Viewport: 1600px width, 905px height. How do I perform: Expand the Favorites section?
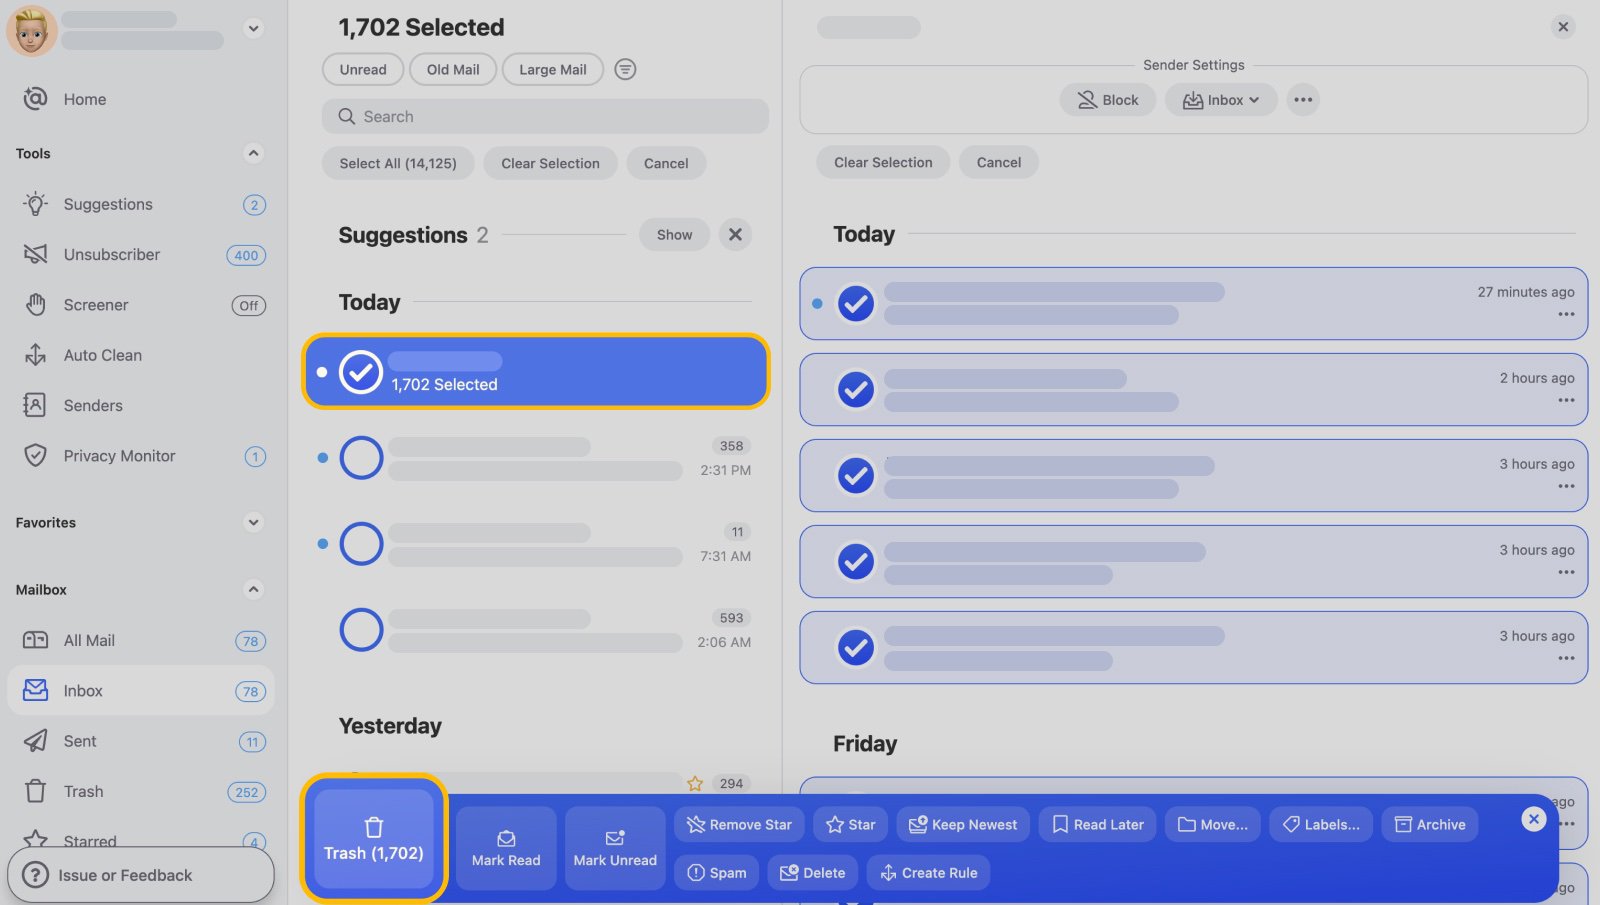click(251, 522)
